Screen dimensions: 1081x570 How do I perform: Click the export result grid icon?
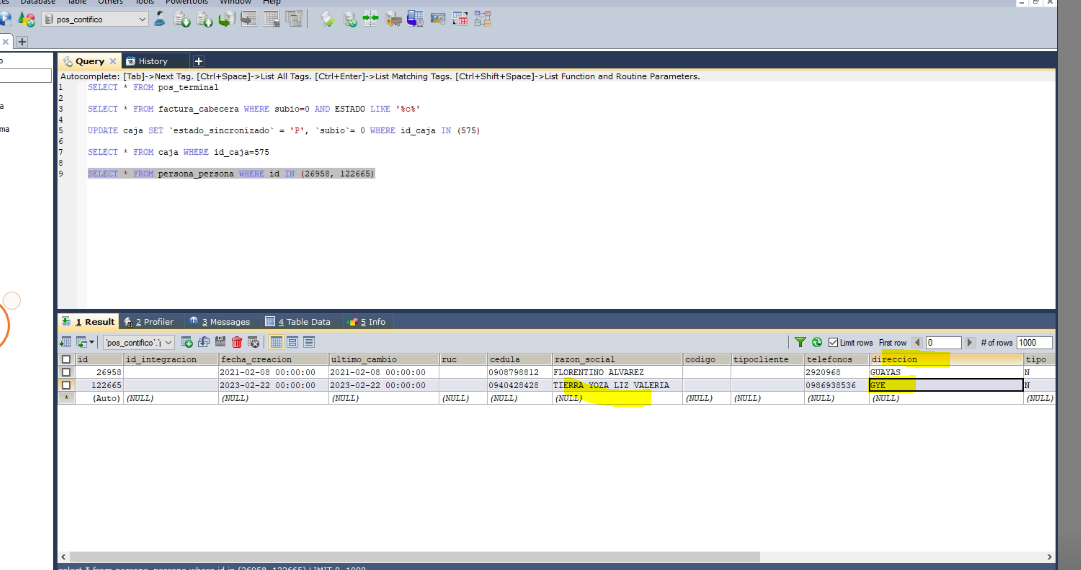click(65, 342)
